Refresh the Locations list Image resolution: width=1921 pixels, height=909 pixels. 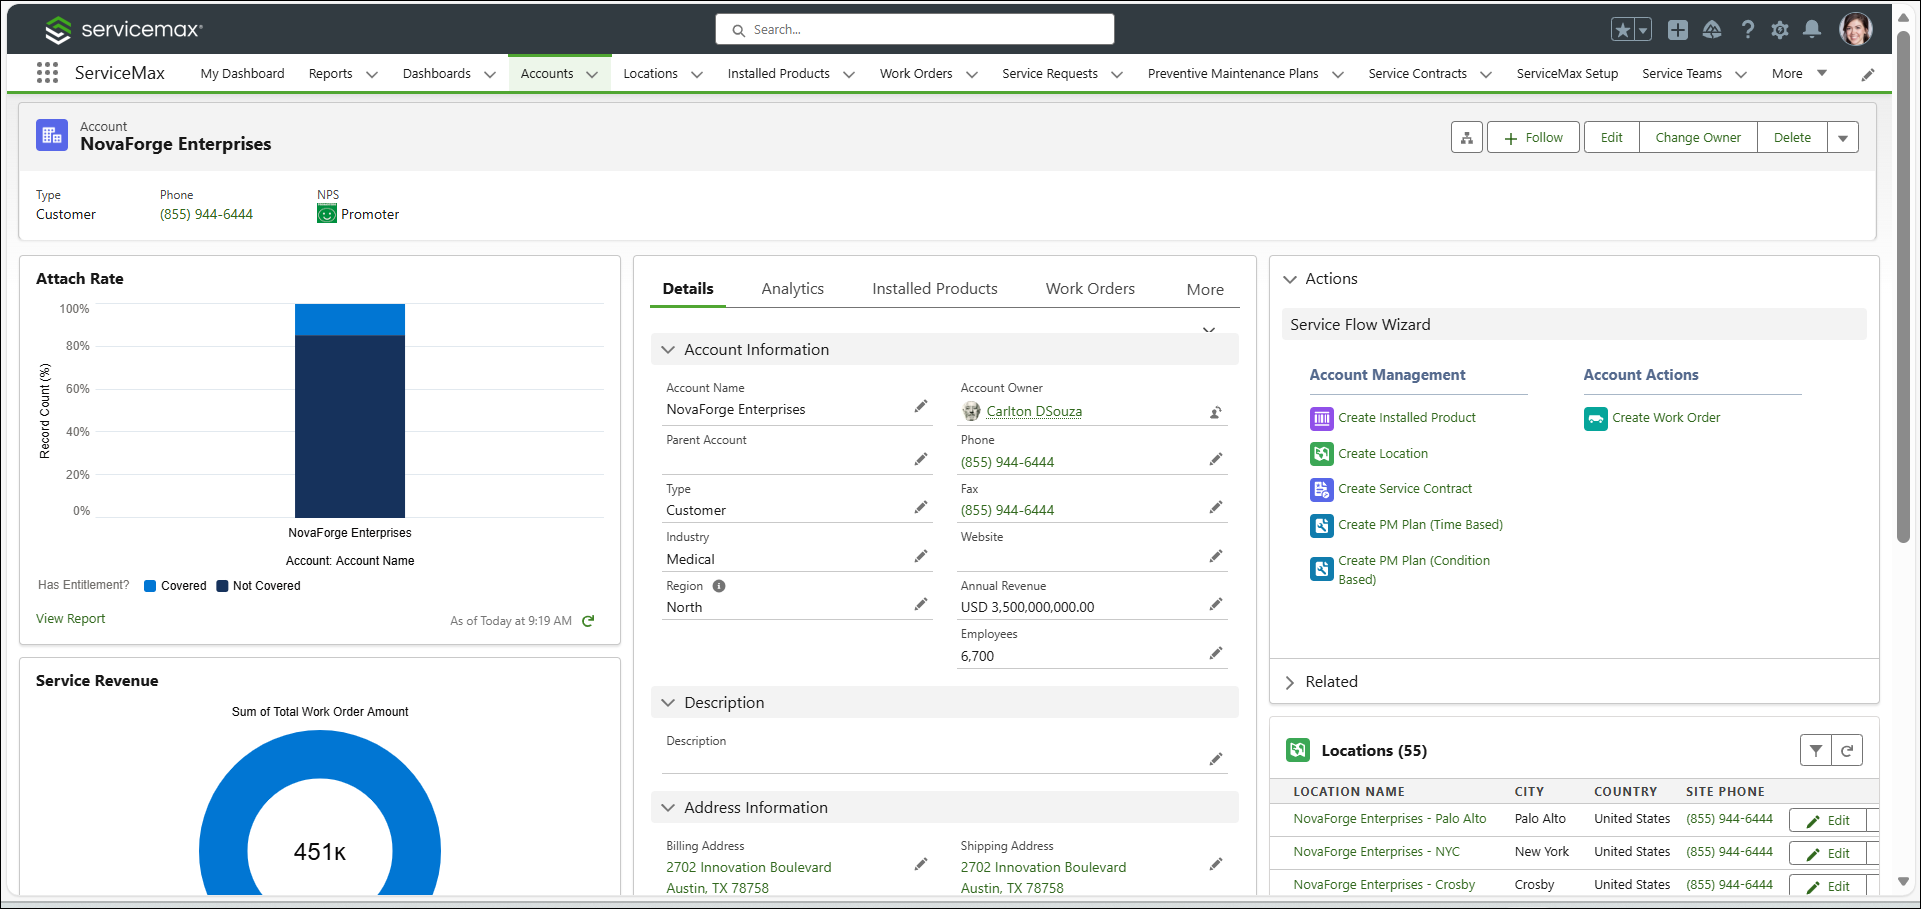click(1847, 750)
